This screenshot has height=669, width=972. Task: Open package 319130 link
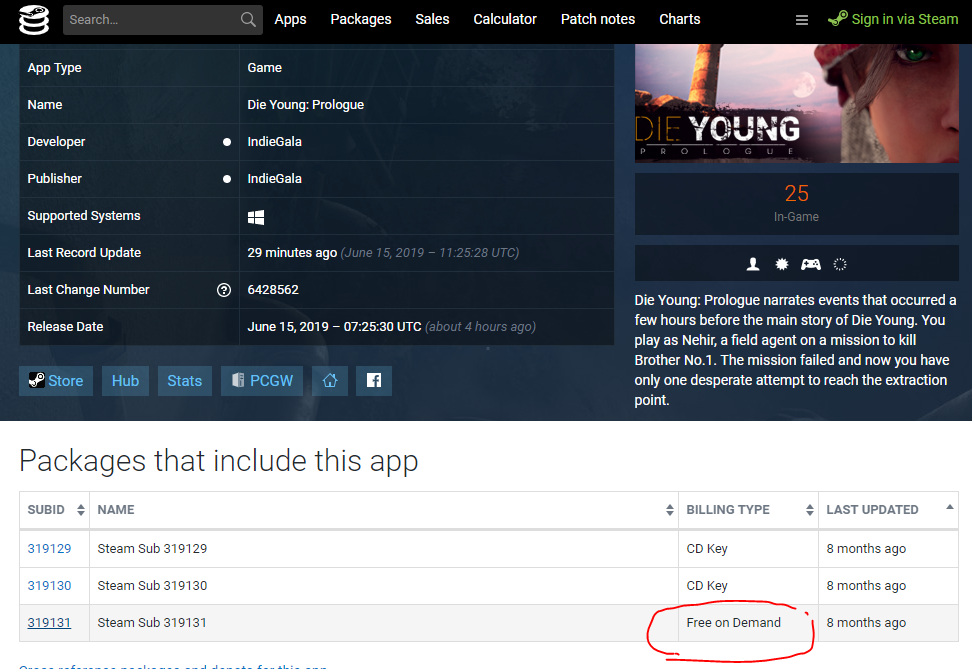tap(50, 586)
